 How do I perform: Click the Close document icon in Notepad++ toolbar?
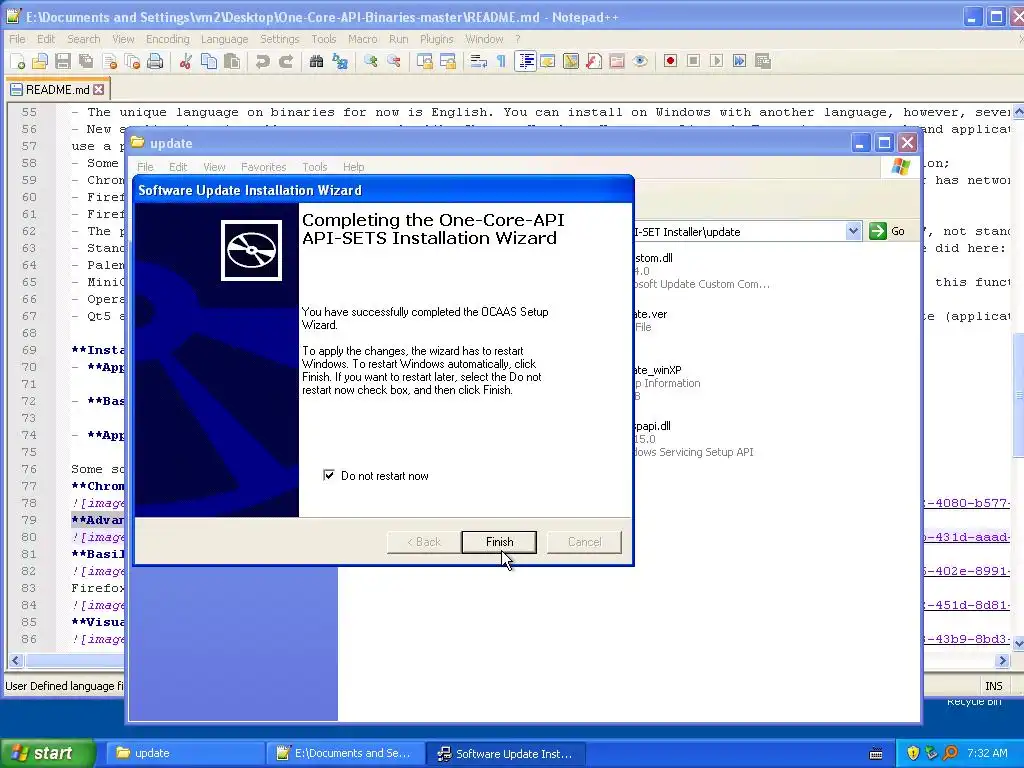click(110, 61)
